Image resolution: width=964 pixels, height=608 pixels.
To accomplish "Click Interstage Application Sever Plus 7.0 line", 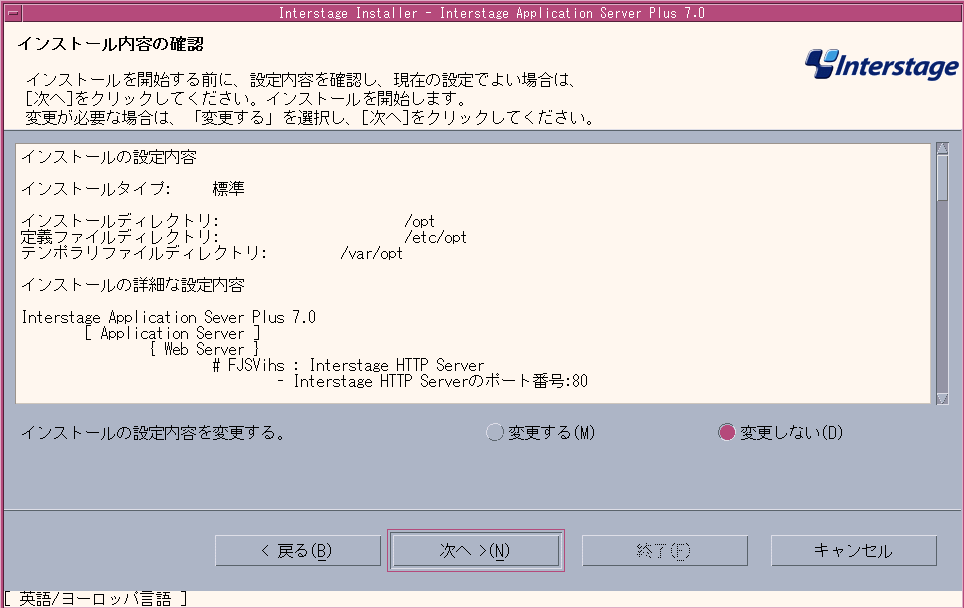I will pos(168,317).
